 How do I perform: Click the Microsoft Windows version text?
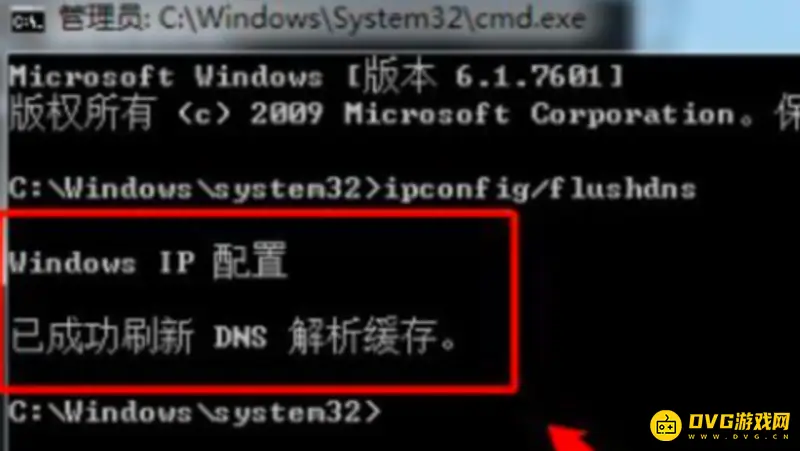coord(316,77)
